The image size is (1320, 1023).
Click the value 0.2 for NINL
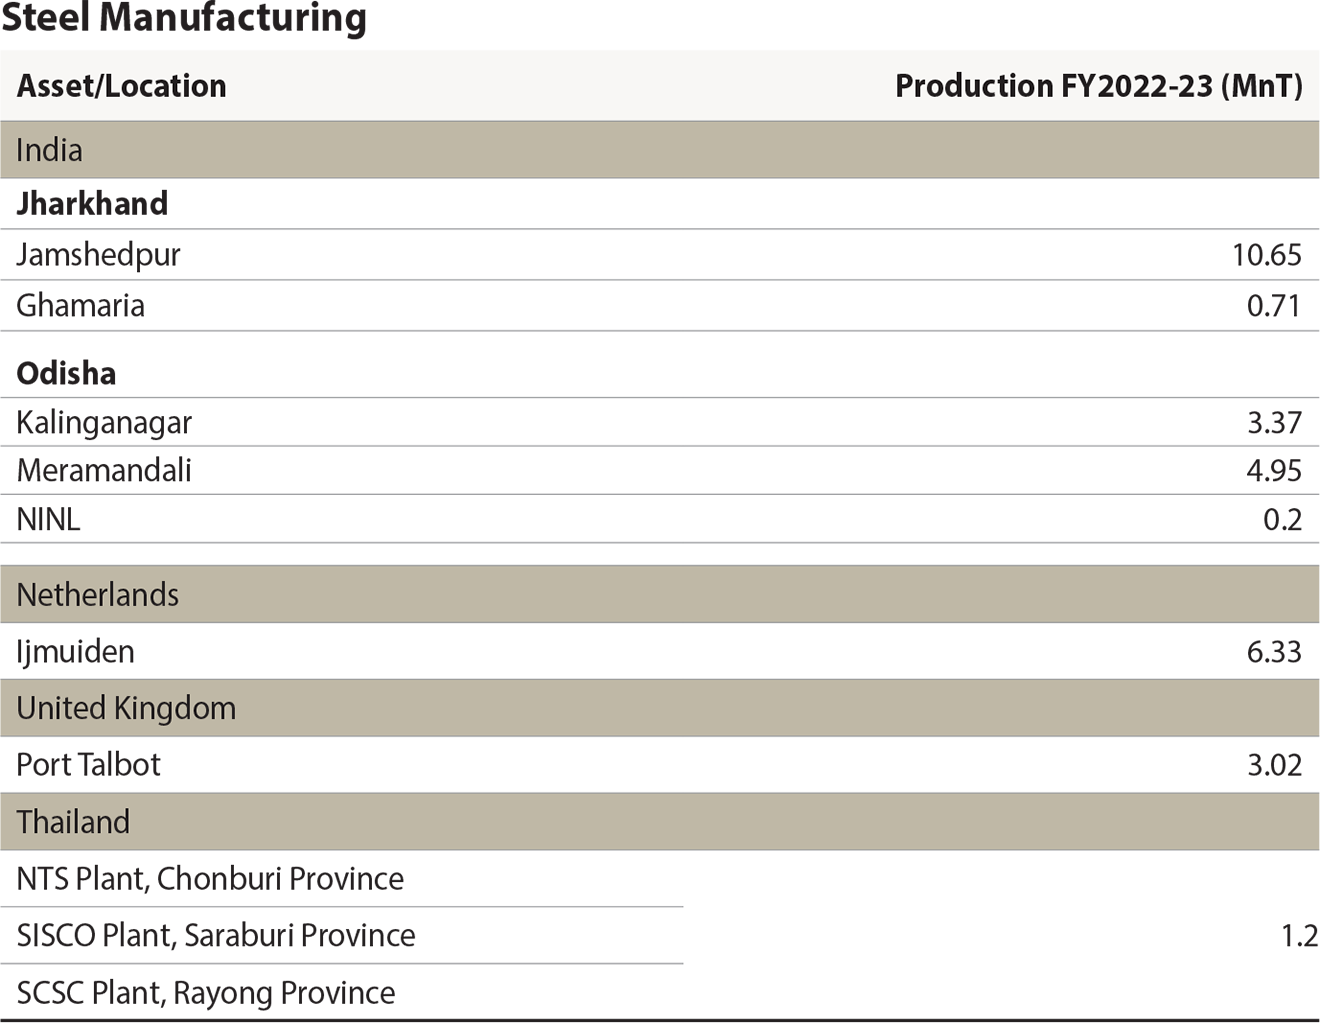click(x=1282, y=519)
